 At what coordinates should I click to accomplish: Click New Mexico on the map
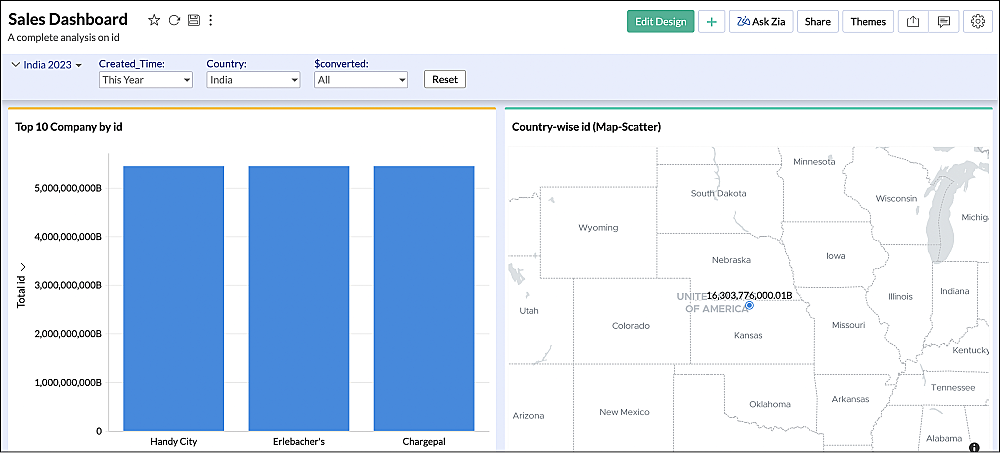tap(624, 412)
